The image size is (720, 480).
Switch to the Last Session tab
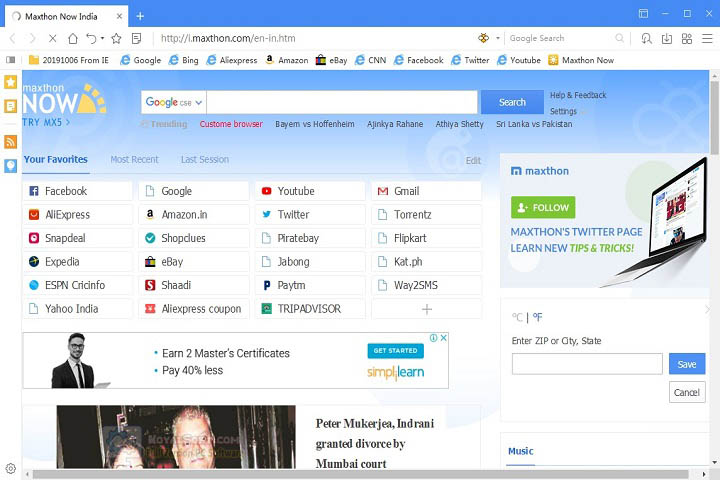click(205, 159)
